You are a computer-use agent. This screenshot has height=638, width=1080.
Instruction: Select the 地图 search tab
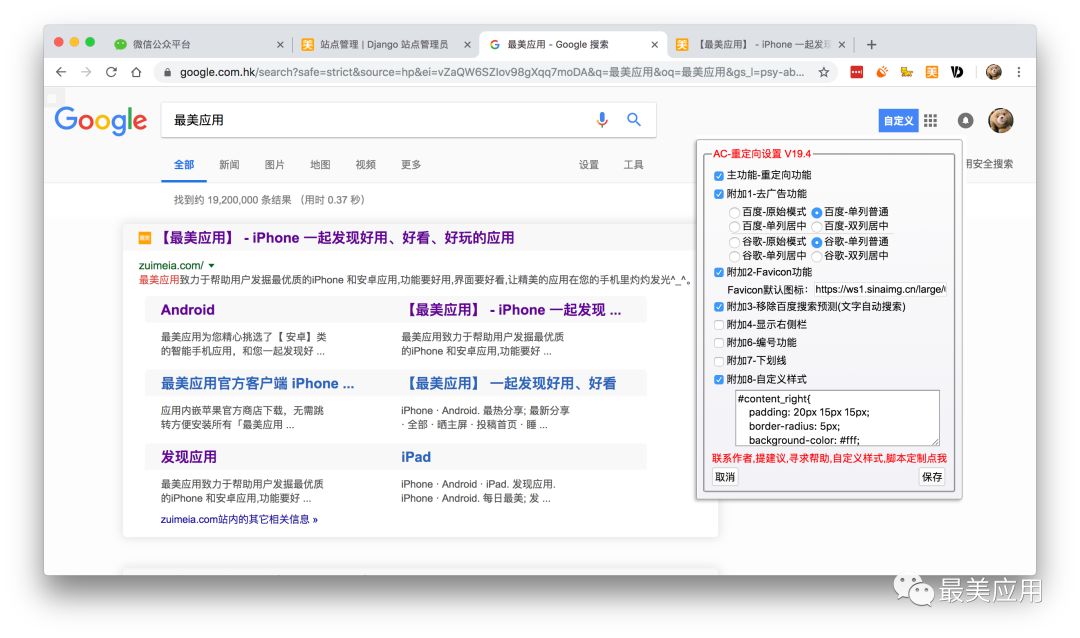click(320, 165)
